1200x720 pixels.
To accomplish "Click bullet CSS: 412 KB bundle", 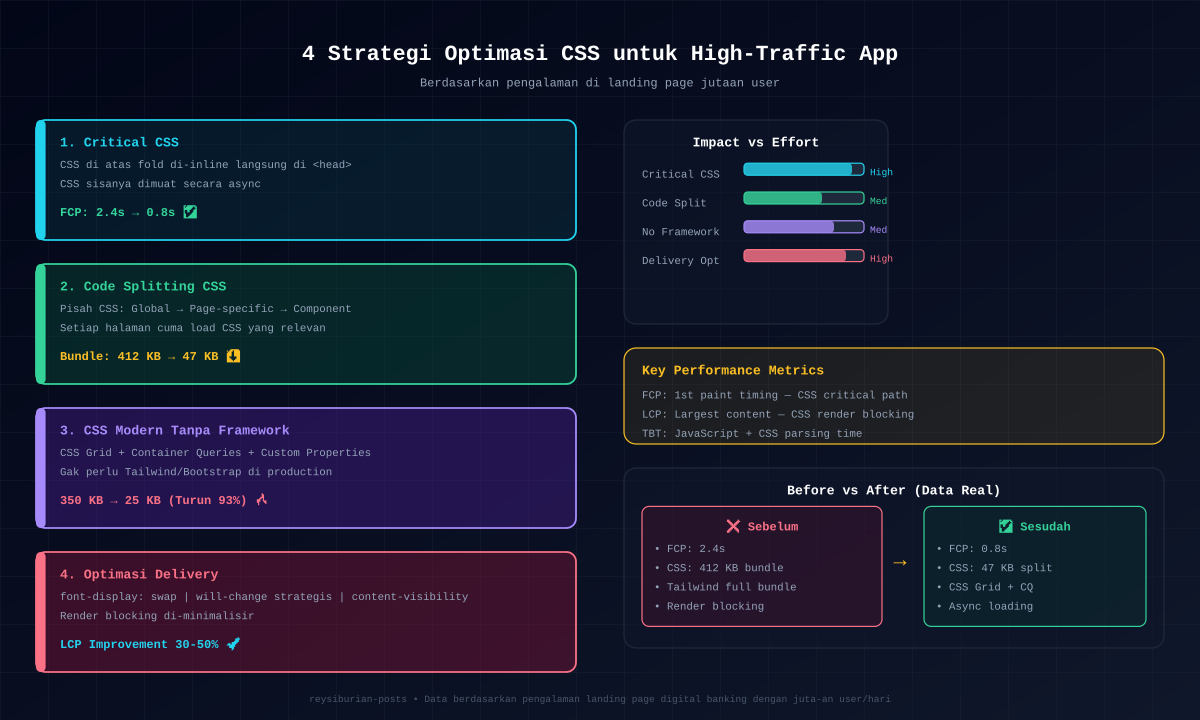I will [x=719, y=568].
